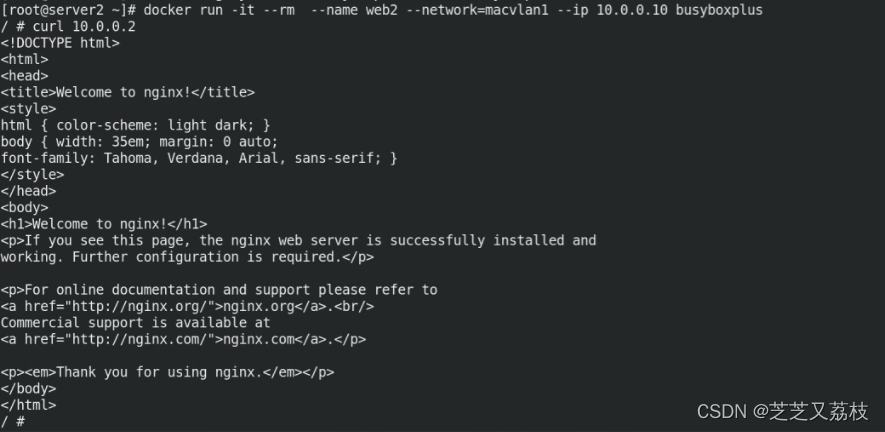885x432 pixels.
Task: Select the title tag line
Action: [x=128, y=92]
